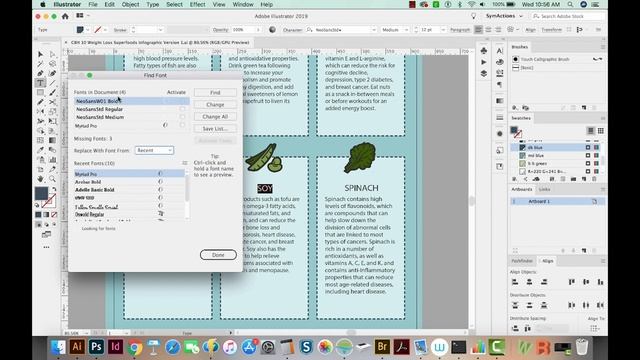Click the Search Adobe Stock field
640x360 pixels.
coord(568,16)
